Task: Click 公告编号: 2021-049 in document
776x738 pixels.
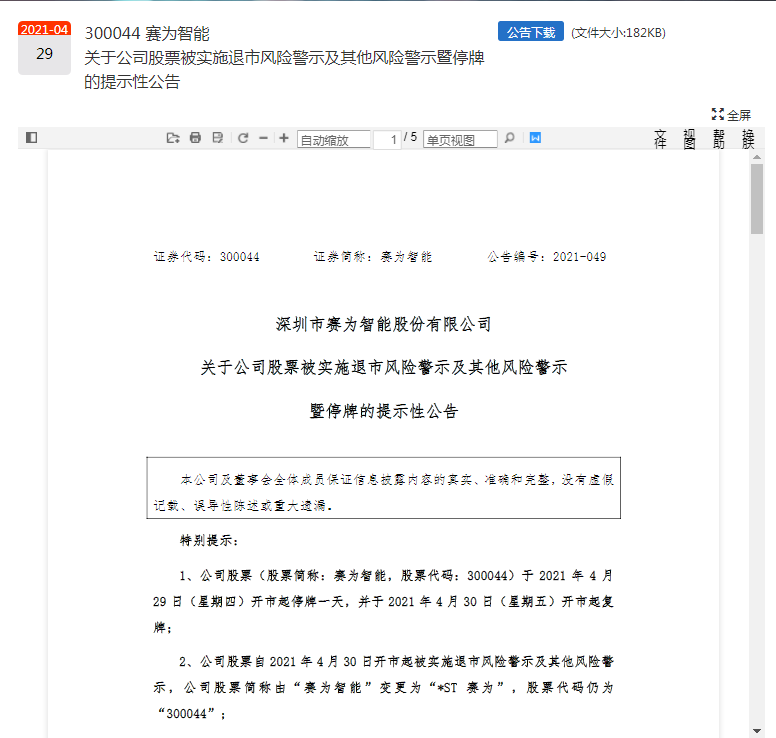Action: 546,256
